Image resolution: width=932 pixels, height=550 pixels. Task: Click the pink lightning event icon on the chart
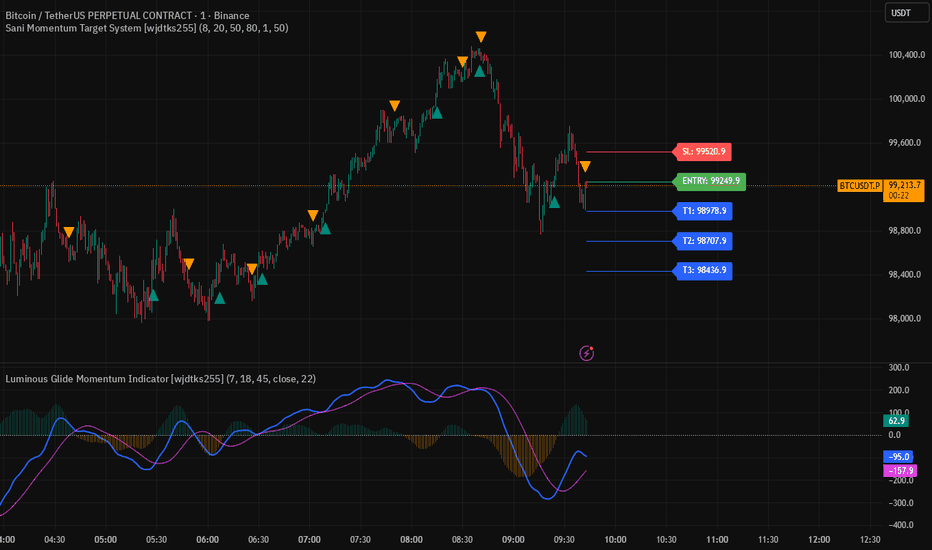pos(588,352)
